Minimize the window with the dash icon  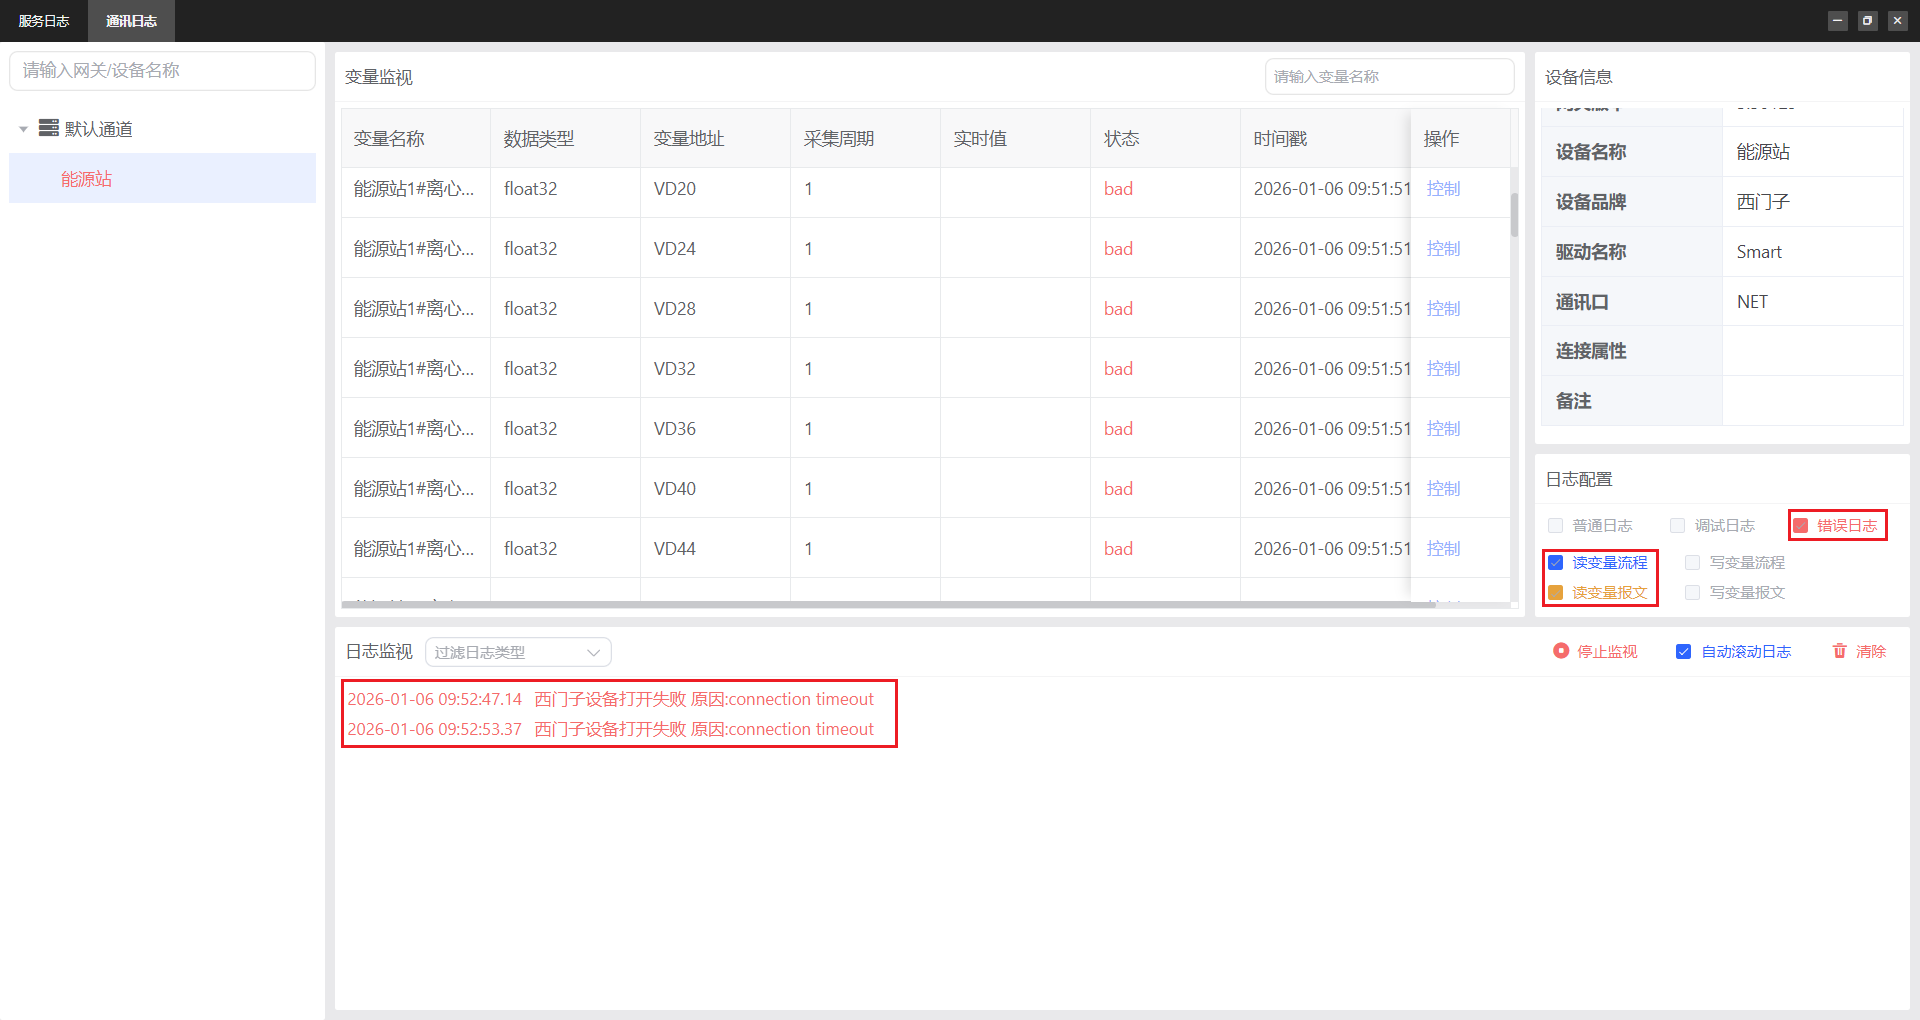pyautogui.click(x=1837, y=20)
